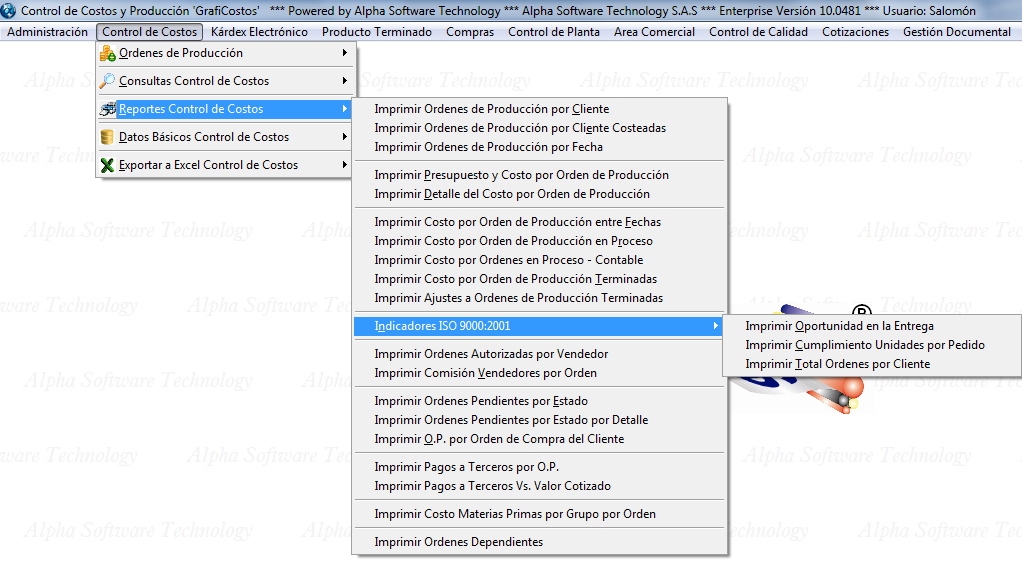Image resolution: width=1022 pixels, height=561 pixels.
Task: Open the Kárdex Electrónico menu
Action: click(x=259, y=32)
